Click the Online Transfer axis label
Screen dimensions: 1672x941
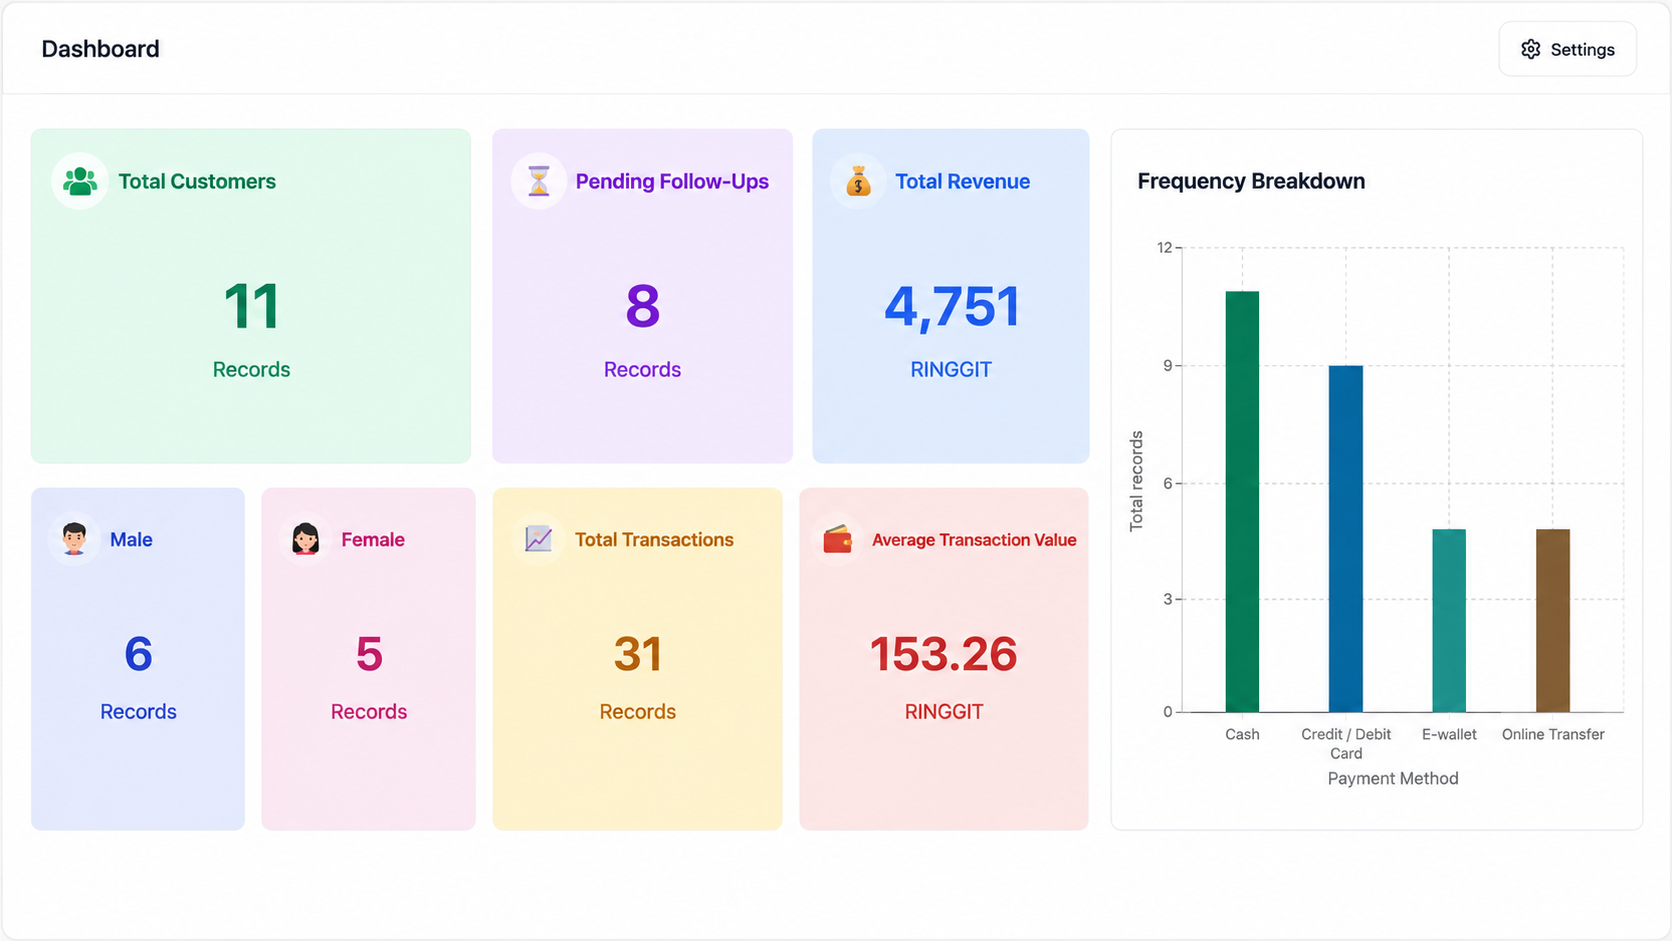pyautogui.click(x=1553, y=734)
